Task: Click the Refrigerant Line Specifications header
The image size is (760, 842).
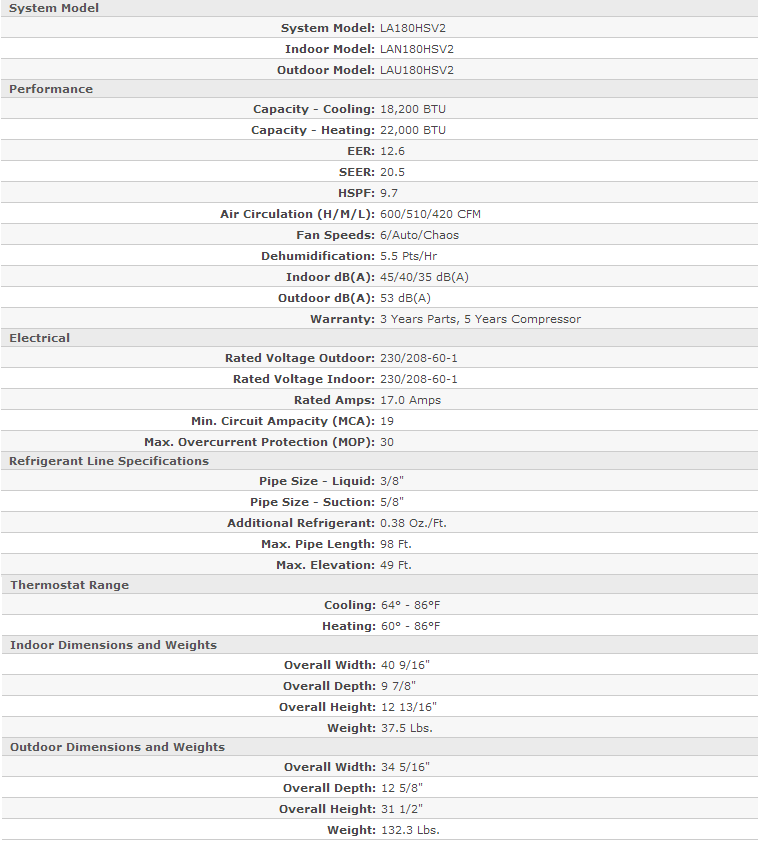Action: (x=109, y=461)
